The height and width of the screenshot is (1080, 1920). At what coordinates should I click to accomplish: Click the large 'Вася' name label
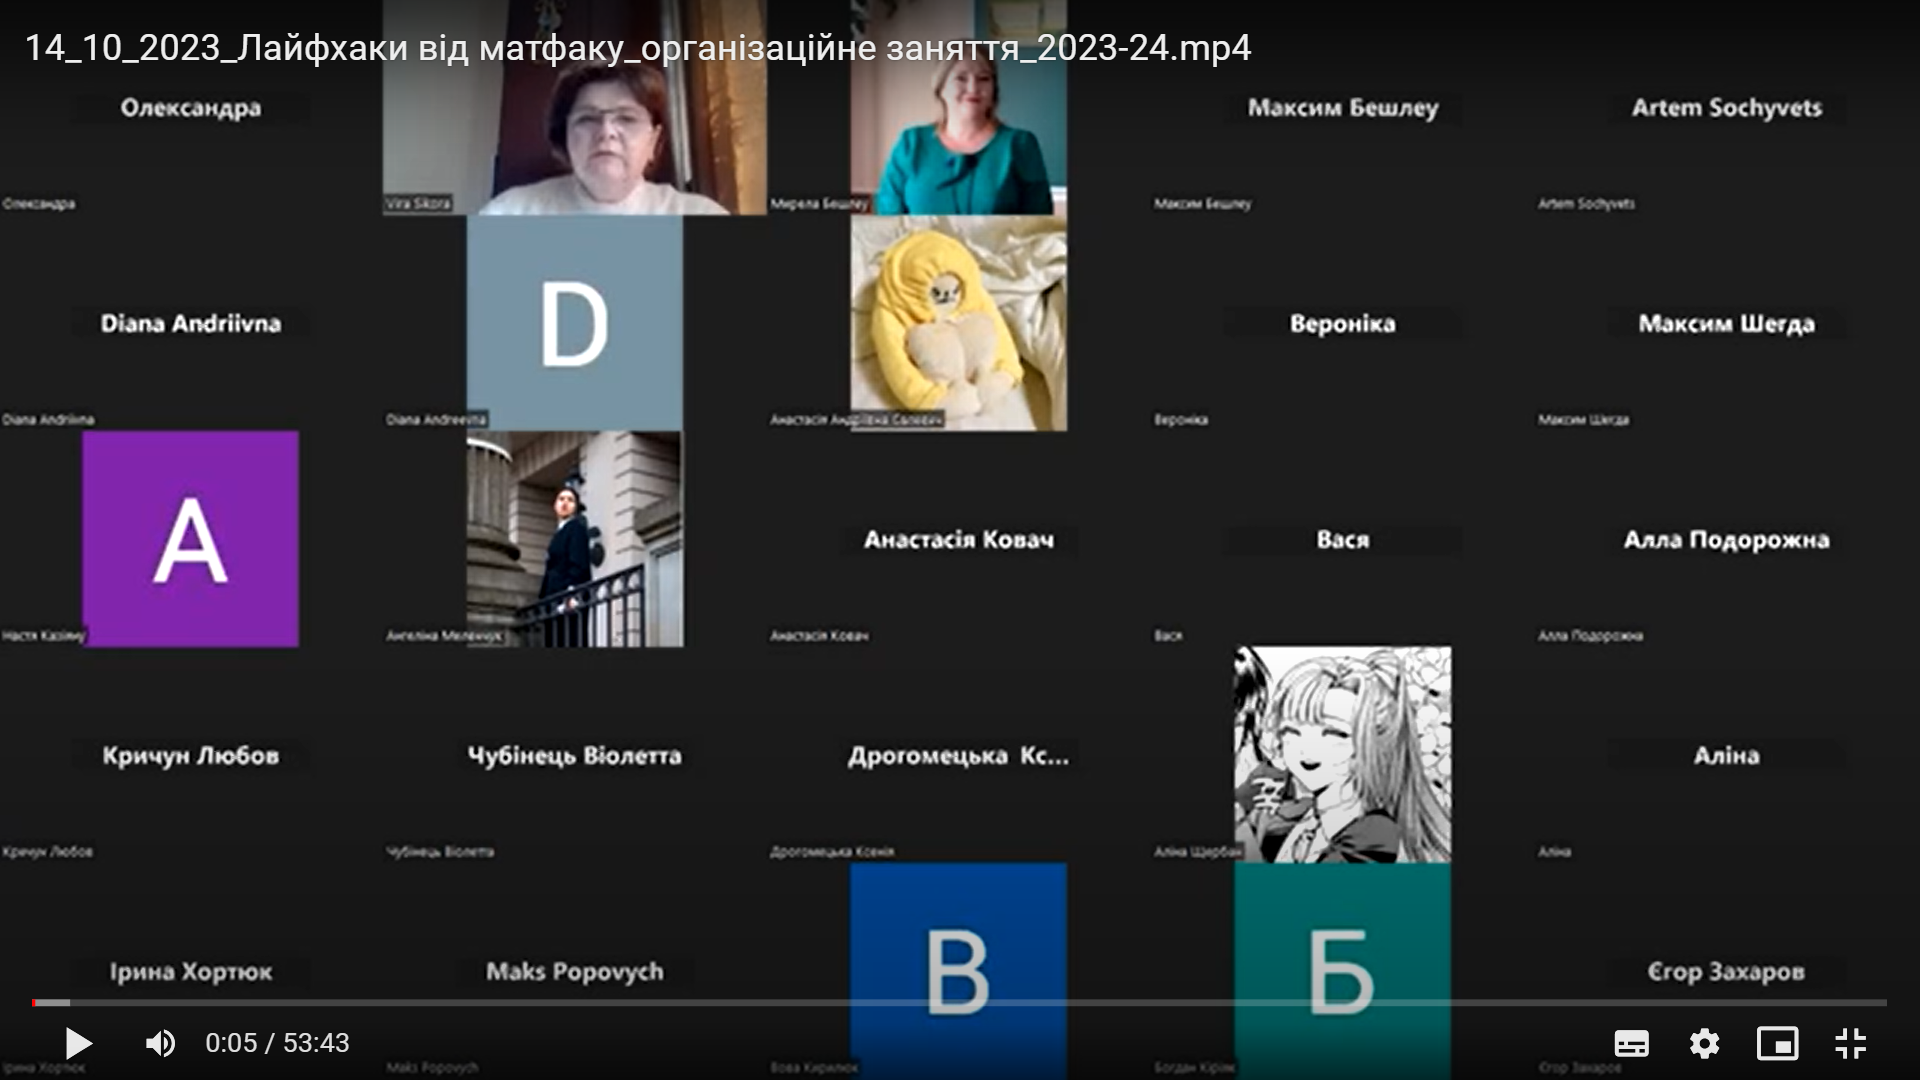point(1343,540)
